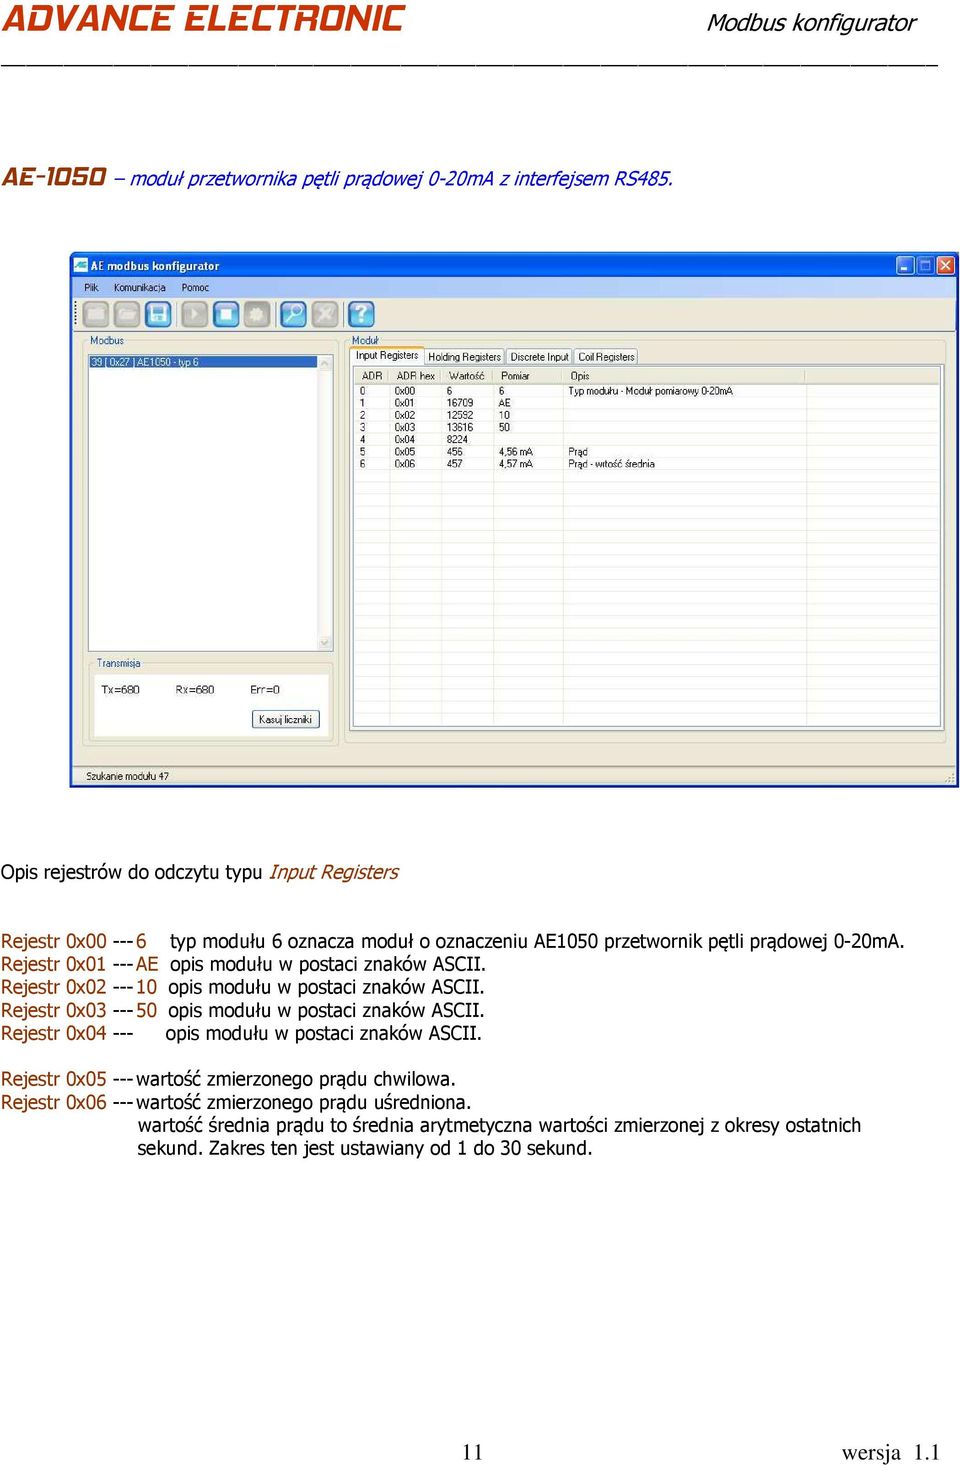Close the AE modbus konfigurator window
Viewport: 960px width, 1465px height.
945,265
